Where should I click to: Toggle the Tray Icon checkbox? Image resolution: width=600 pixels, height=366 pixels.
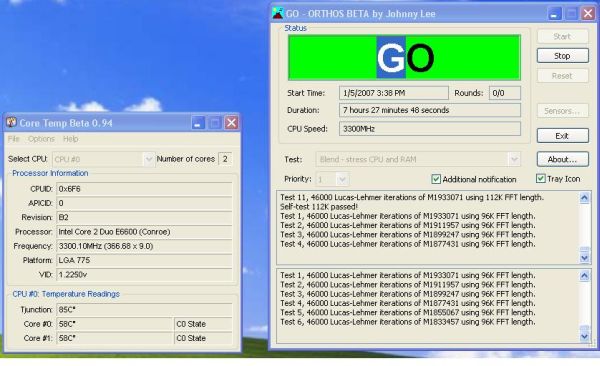(540, 178)
